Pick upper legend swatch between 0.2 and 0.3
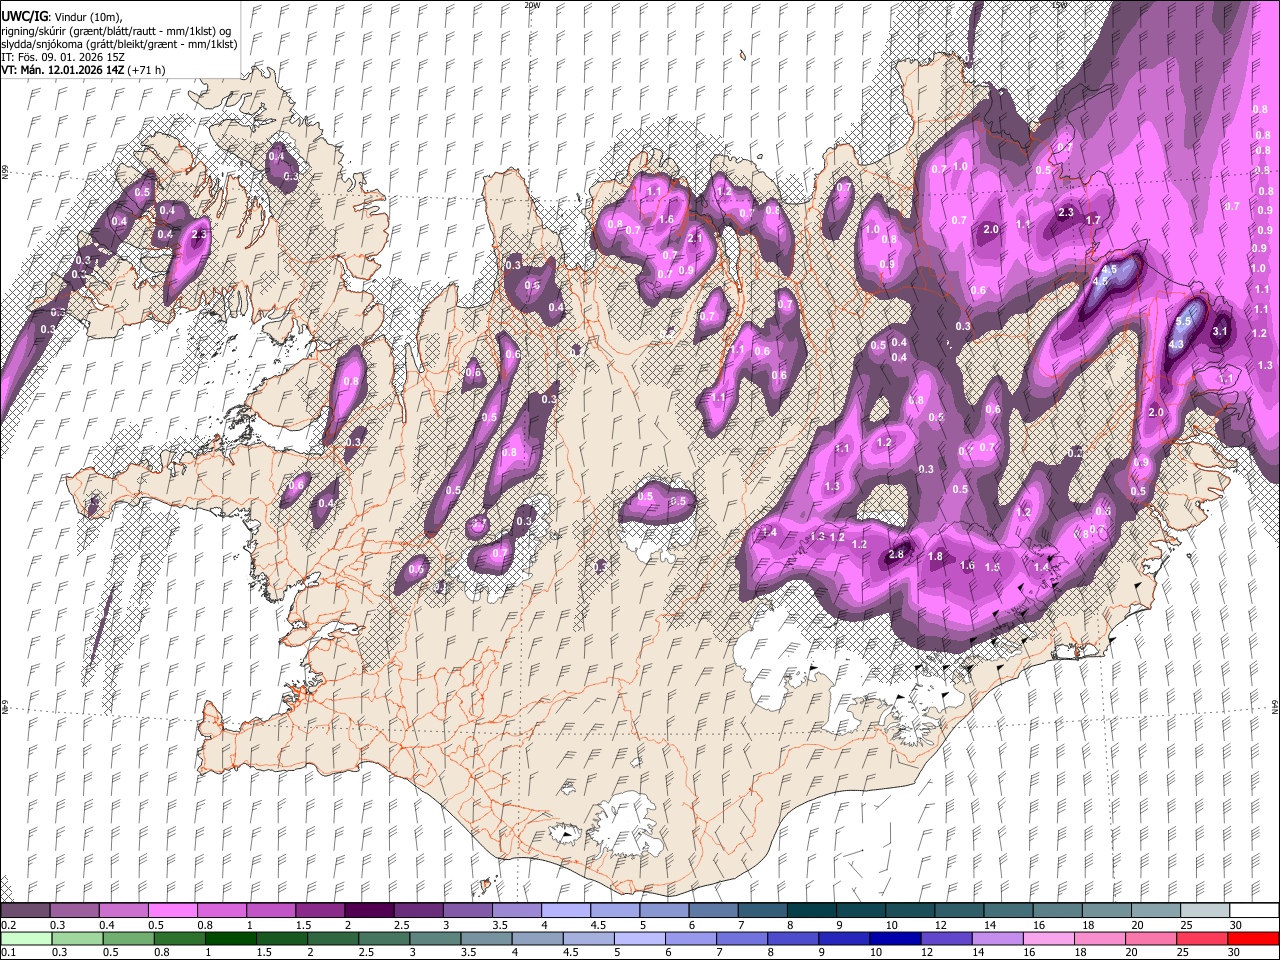1280x960 pixels. (25, 911)
